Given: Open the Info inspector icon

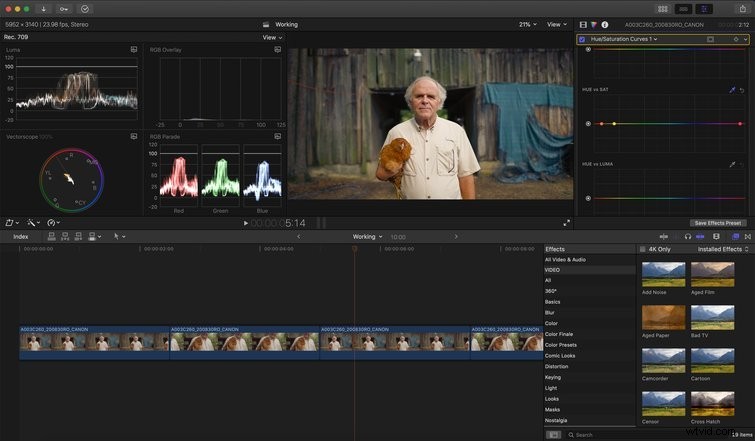Looking at the screenshot, I should (x=605, y=25).
